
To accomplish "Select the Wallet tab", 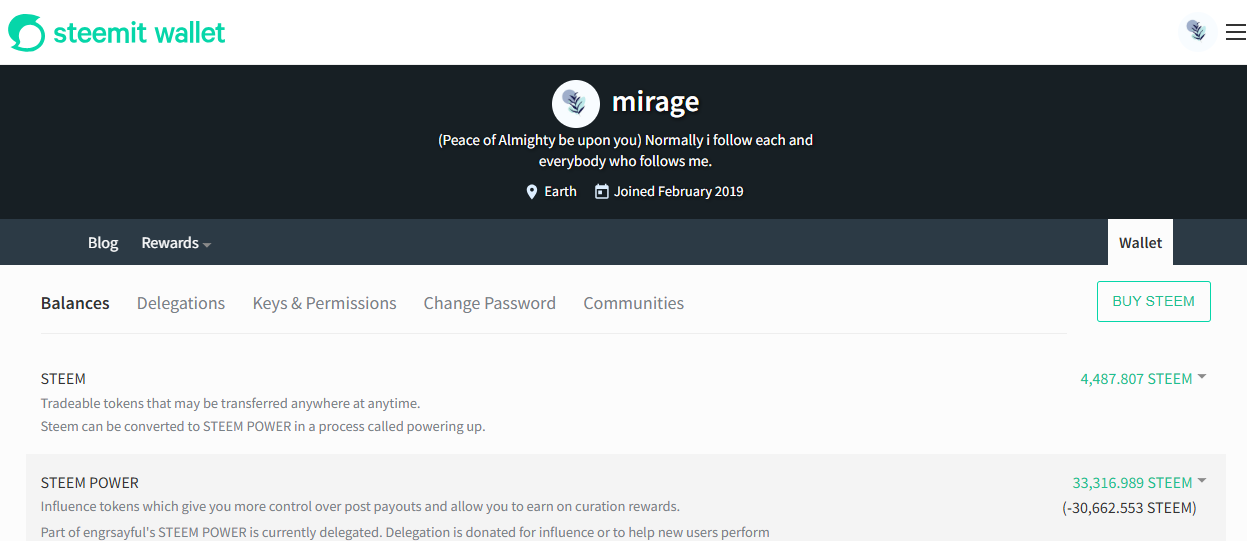I will [x=1140, y=242].
